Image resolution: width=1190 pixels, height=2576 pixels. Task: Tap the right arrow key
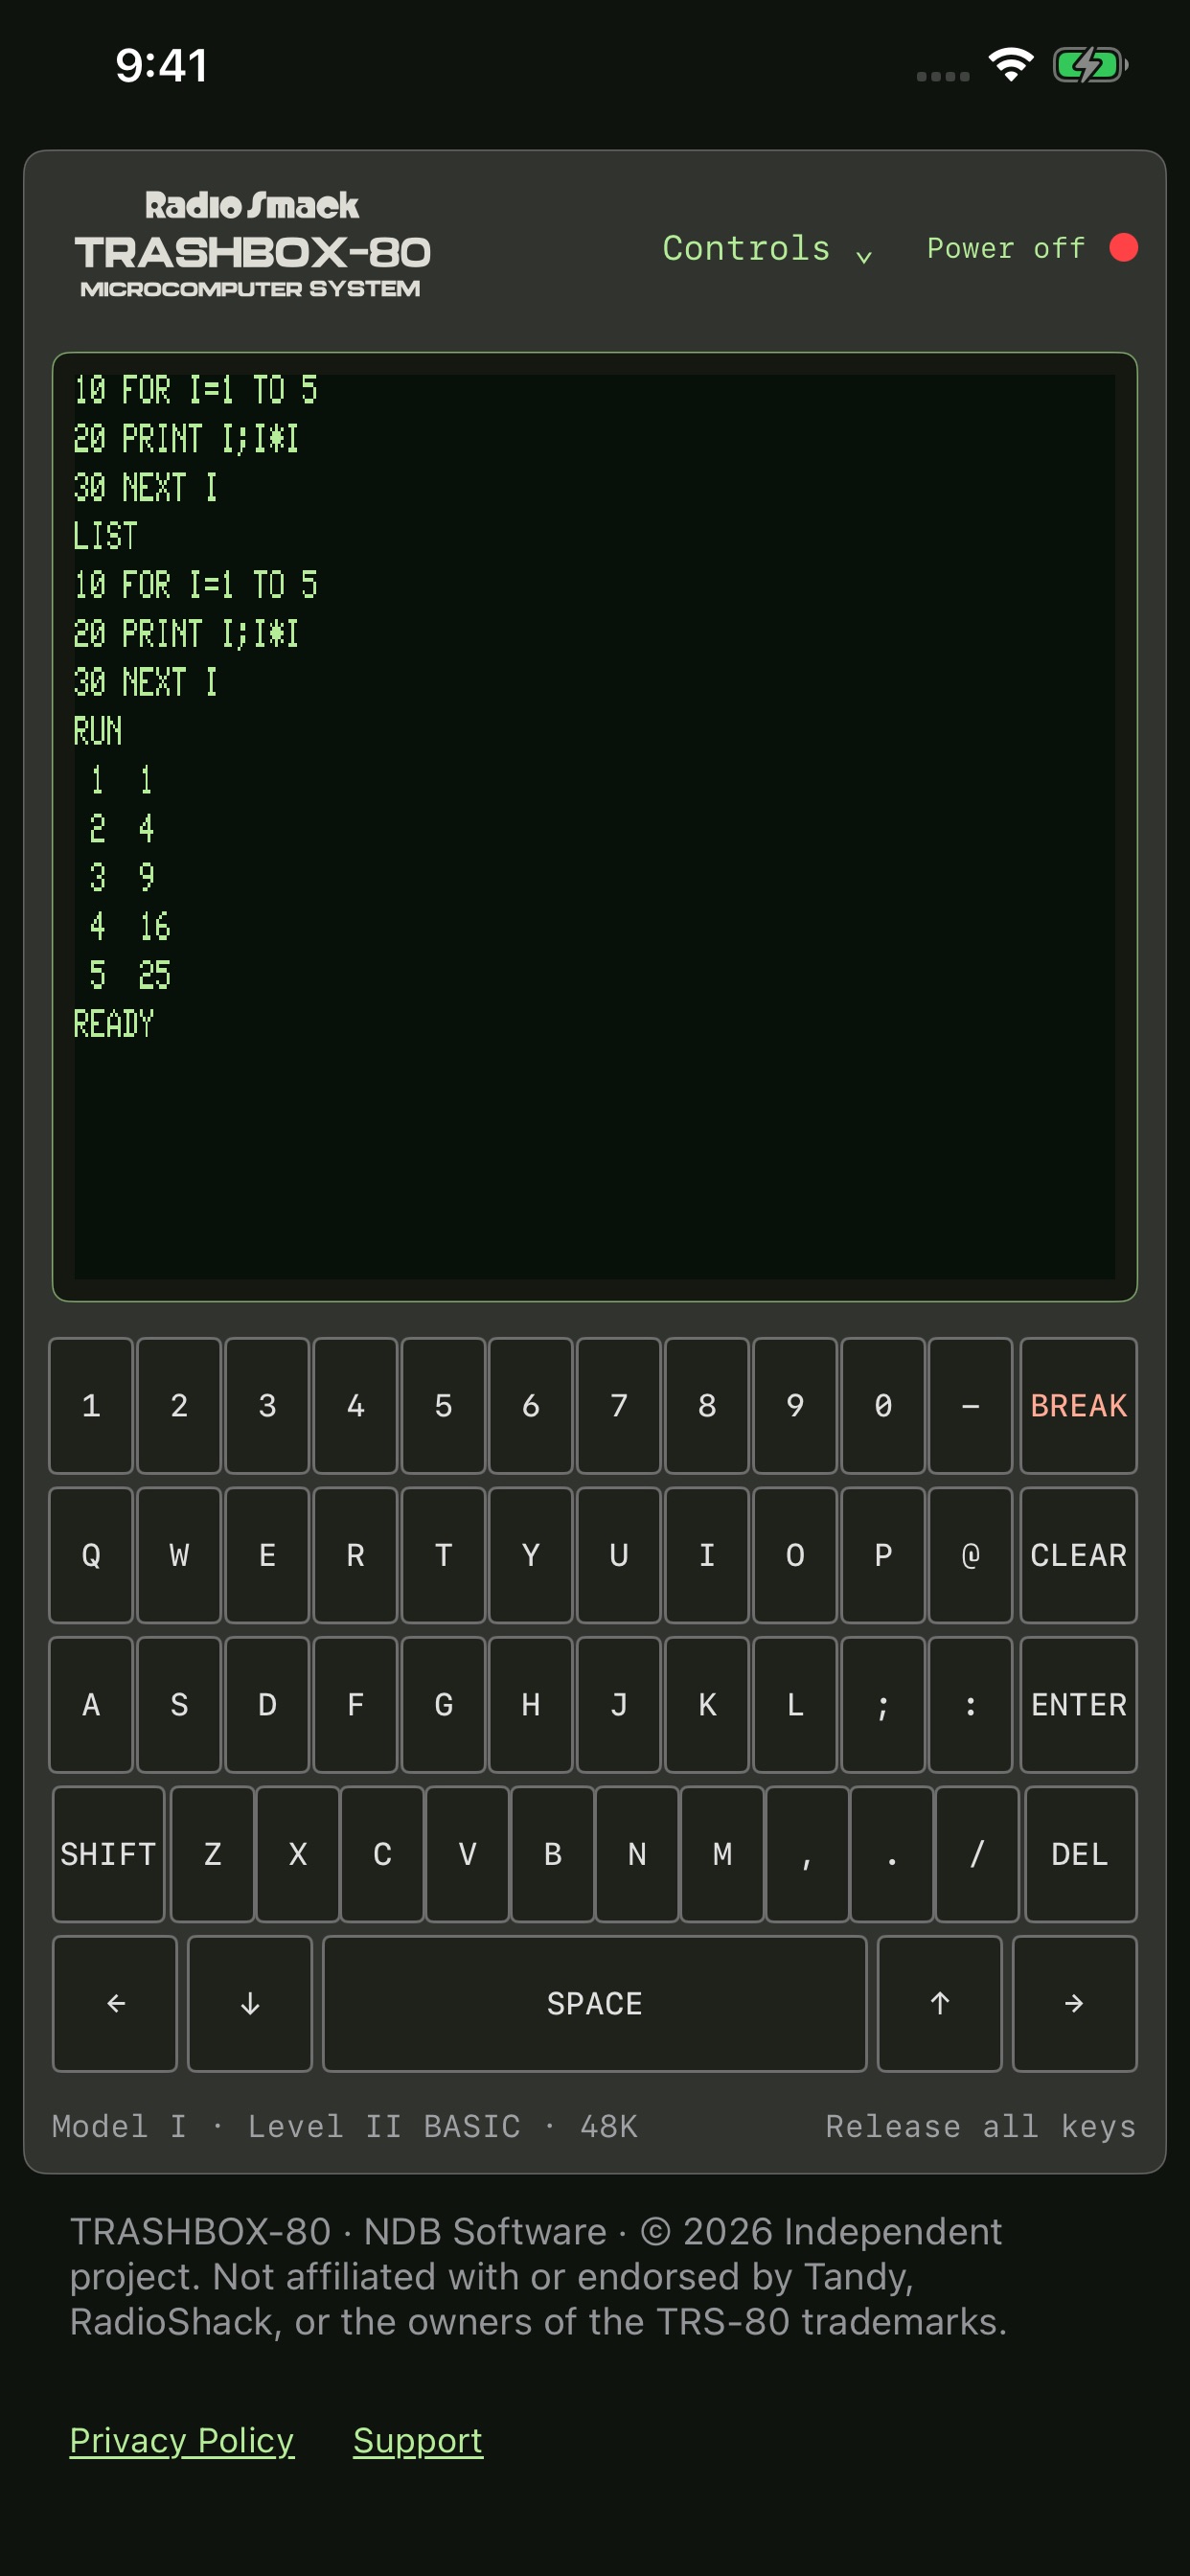[x=1074, y=2003]
